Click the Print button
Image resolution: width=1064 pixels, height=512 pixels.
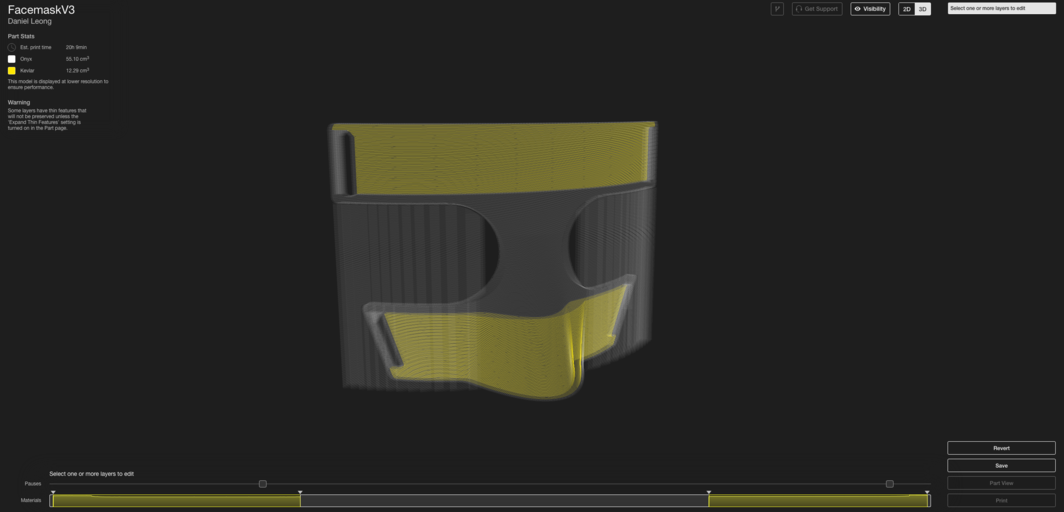pyautogui.click(x=1001, y=500)
